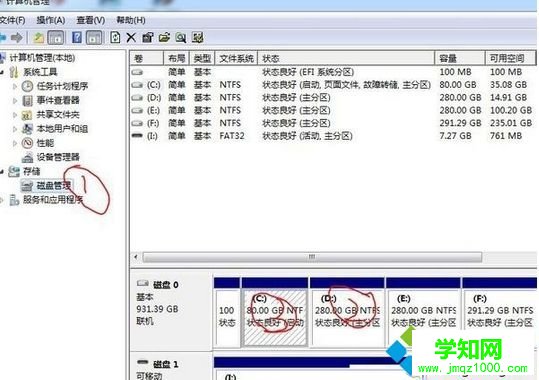This screenshot has height=380, width=539.
Task: Click the Up one level folder icon
Action: [38, 37]
